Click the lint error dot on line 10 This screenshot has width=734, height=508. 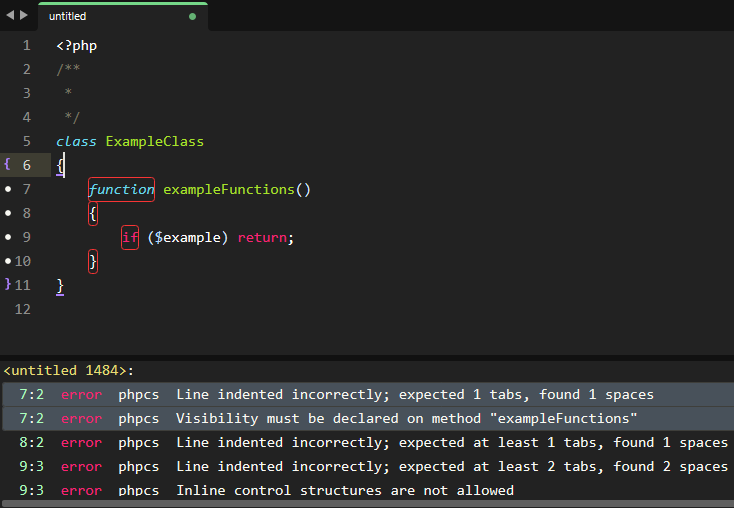[8, 261]
